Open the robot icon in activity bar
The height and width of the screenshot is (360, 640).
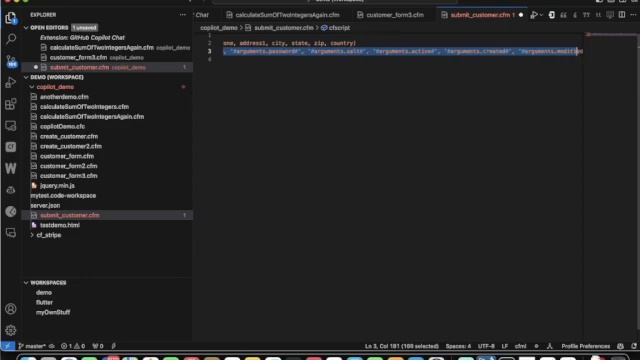click(11, 190)
